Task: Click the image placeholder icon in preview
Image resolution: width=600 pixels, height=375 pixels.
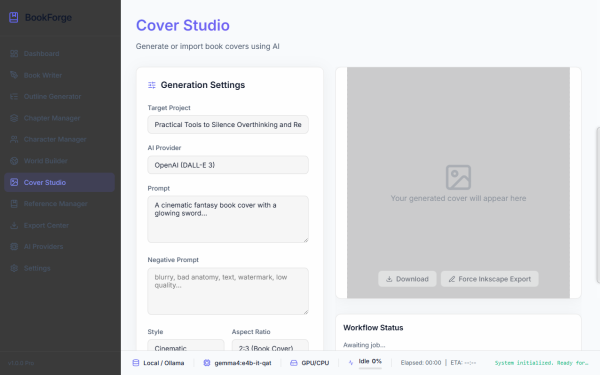Action: point(458,177)
